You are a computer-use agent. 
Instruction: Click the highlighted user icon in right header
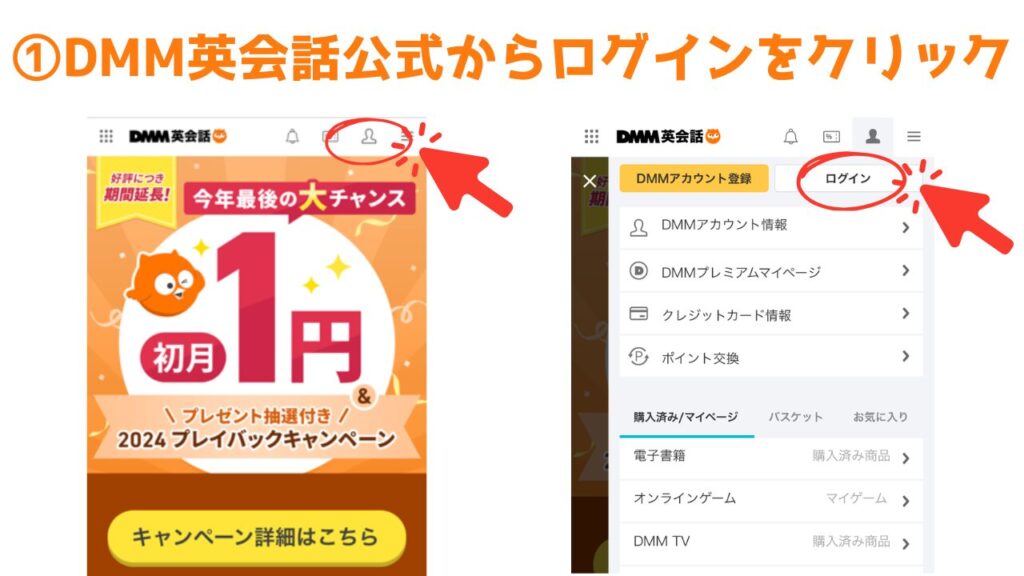(x=872, y=136)
